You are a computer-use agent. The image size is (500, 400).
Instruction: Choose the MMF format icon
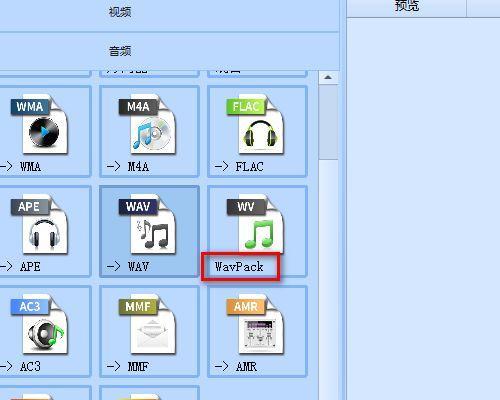click(x=148, y=325)
